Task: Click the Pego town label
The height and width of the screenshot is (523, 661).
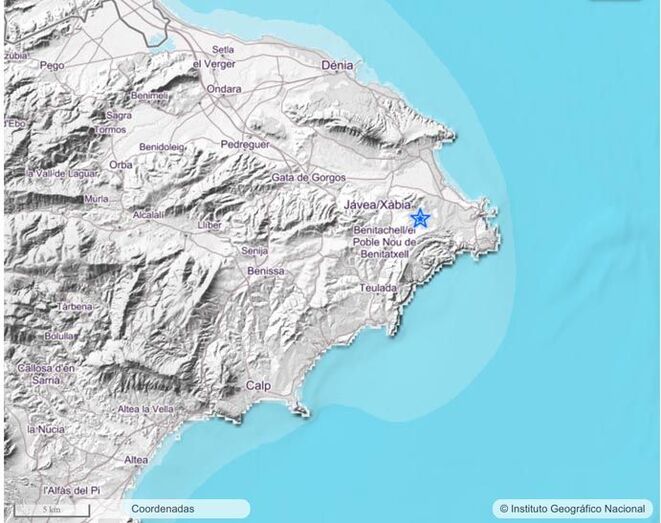Action: tap(52, 65)
